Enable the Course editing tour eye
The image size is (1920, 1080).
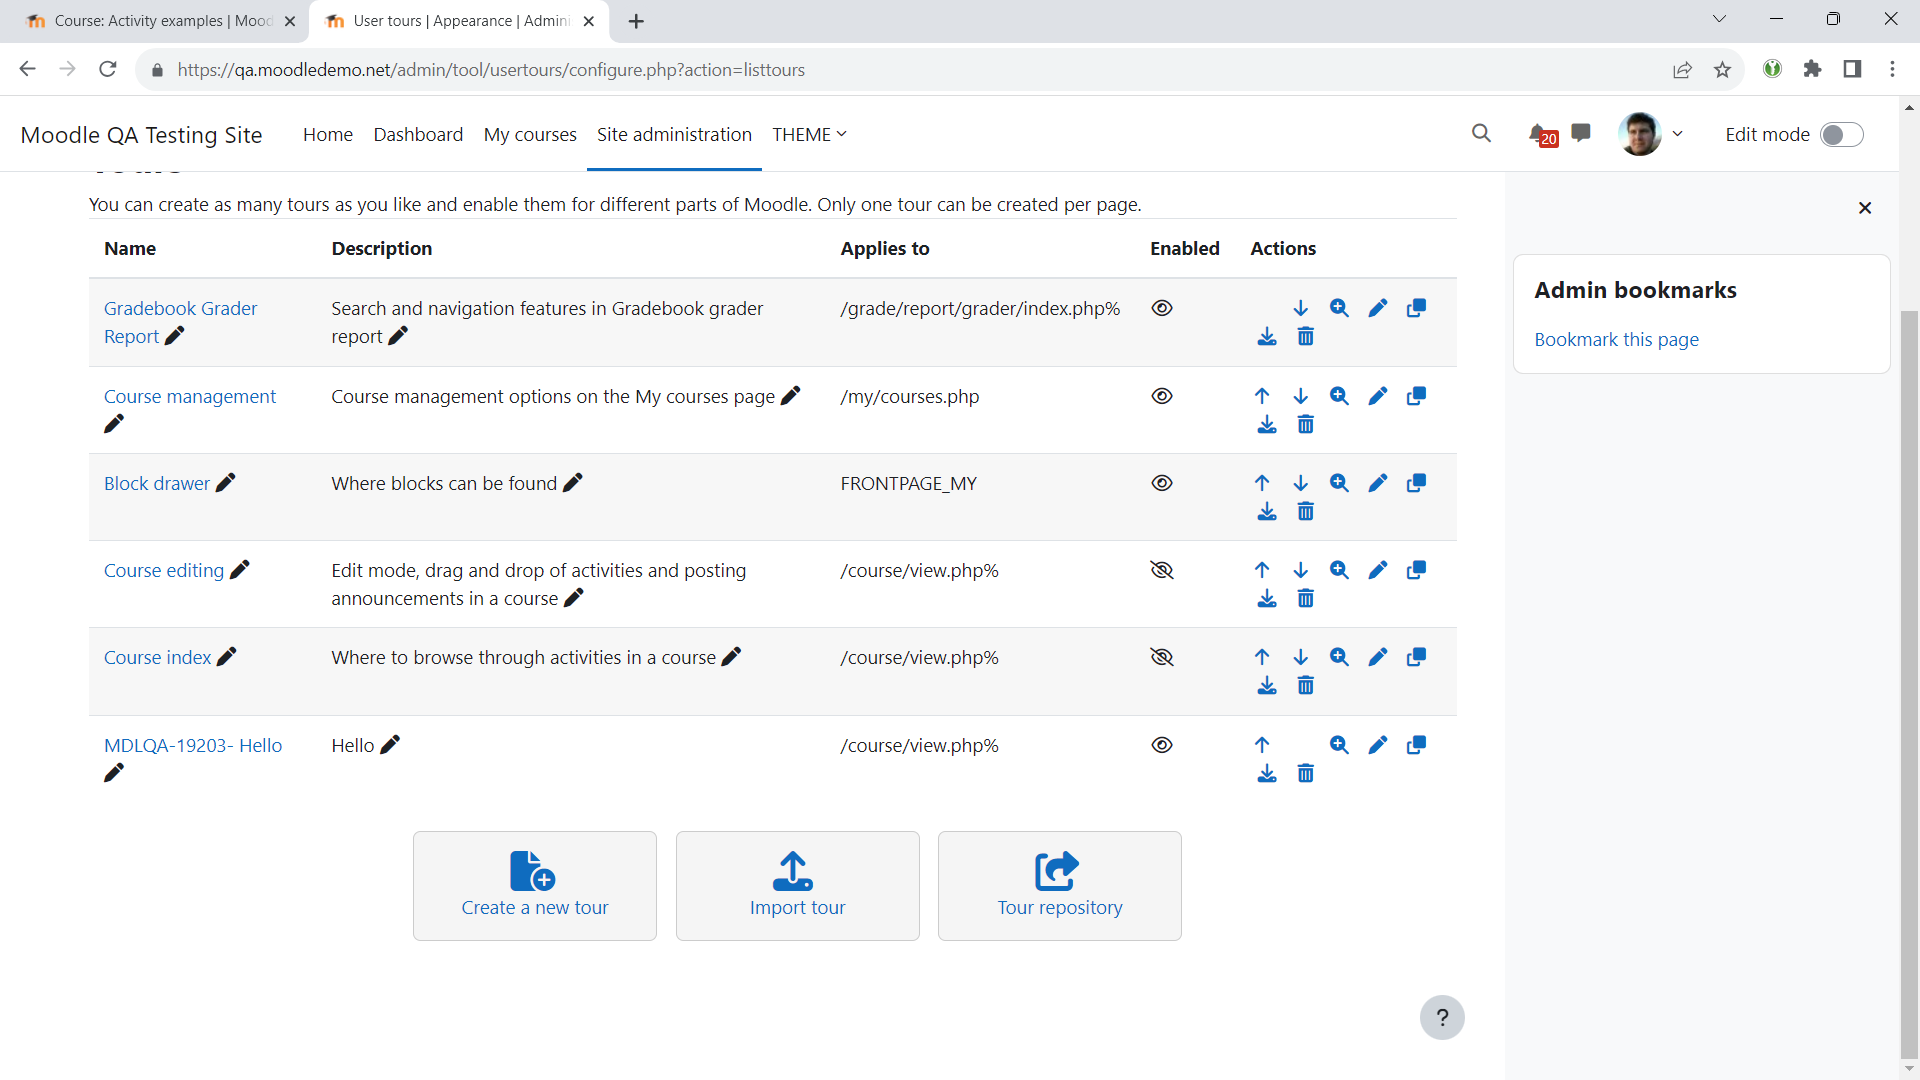pyautogui.click(x=1161, y=570)
